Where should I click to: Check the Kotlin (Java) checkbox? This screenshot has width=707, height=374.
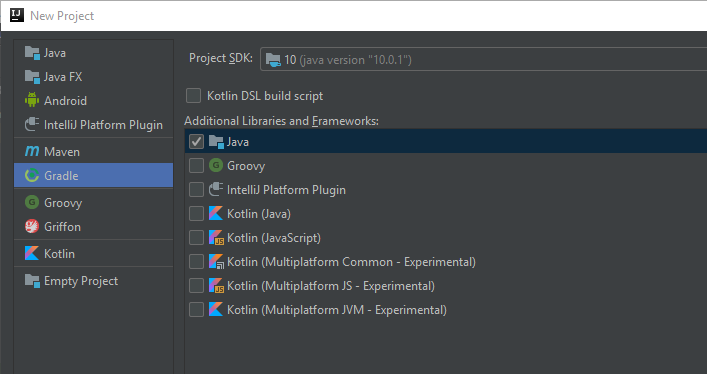point(196,213)
